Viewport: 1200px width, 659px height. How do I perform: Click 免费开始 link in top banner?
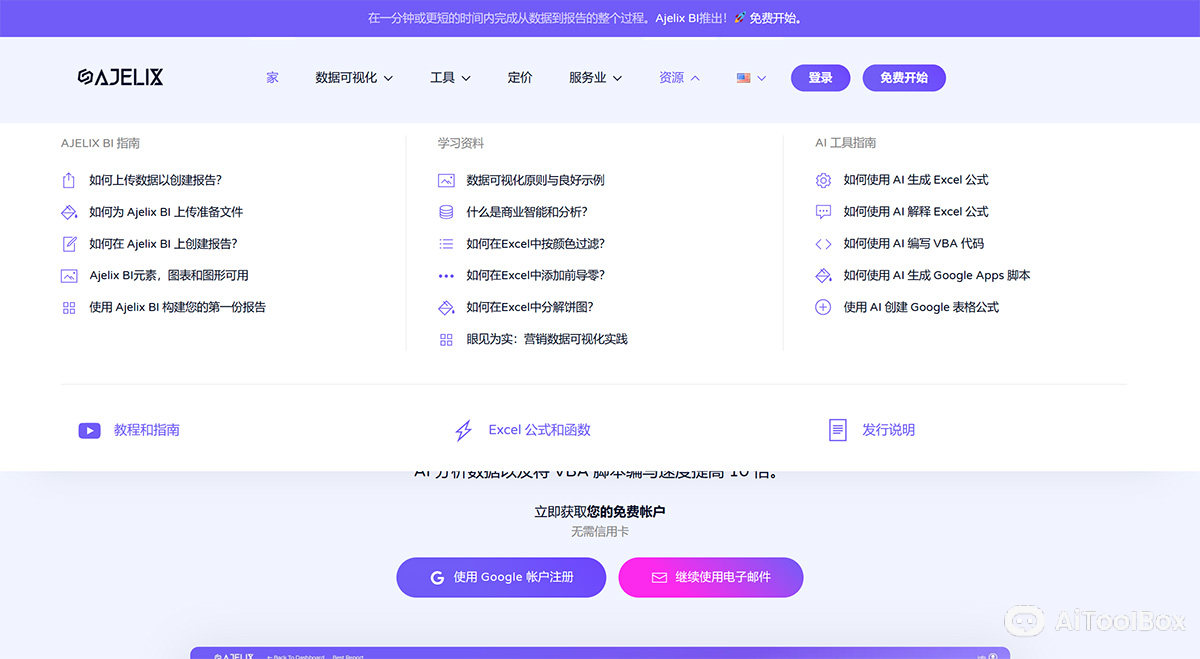[x=776, y=18]
